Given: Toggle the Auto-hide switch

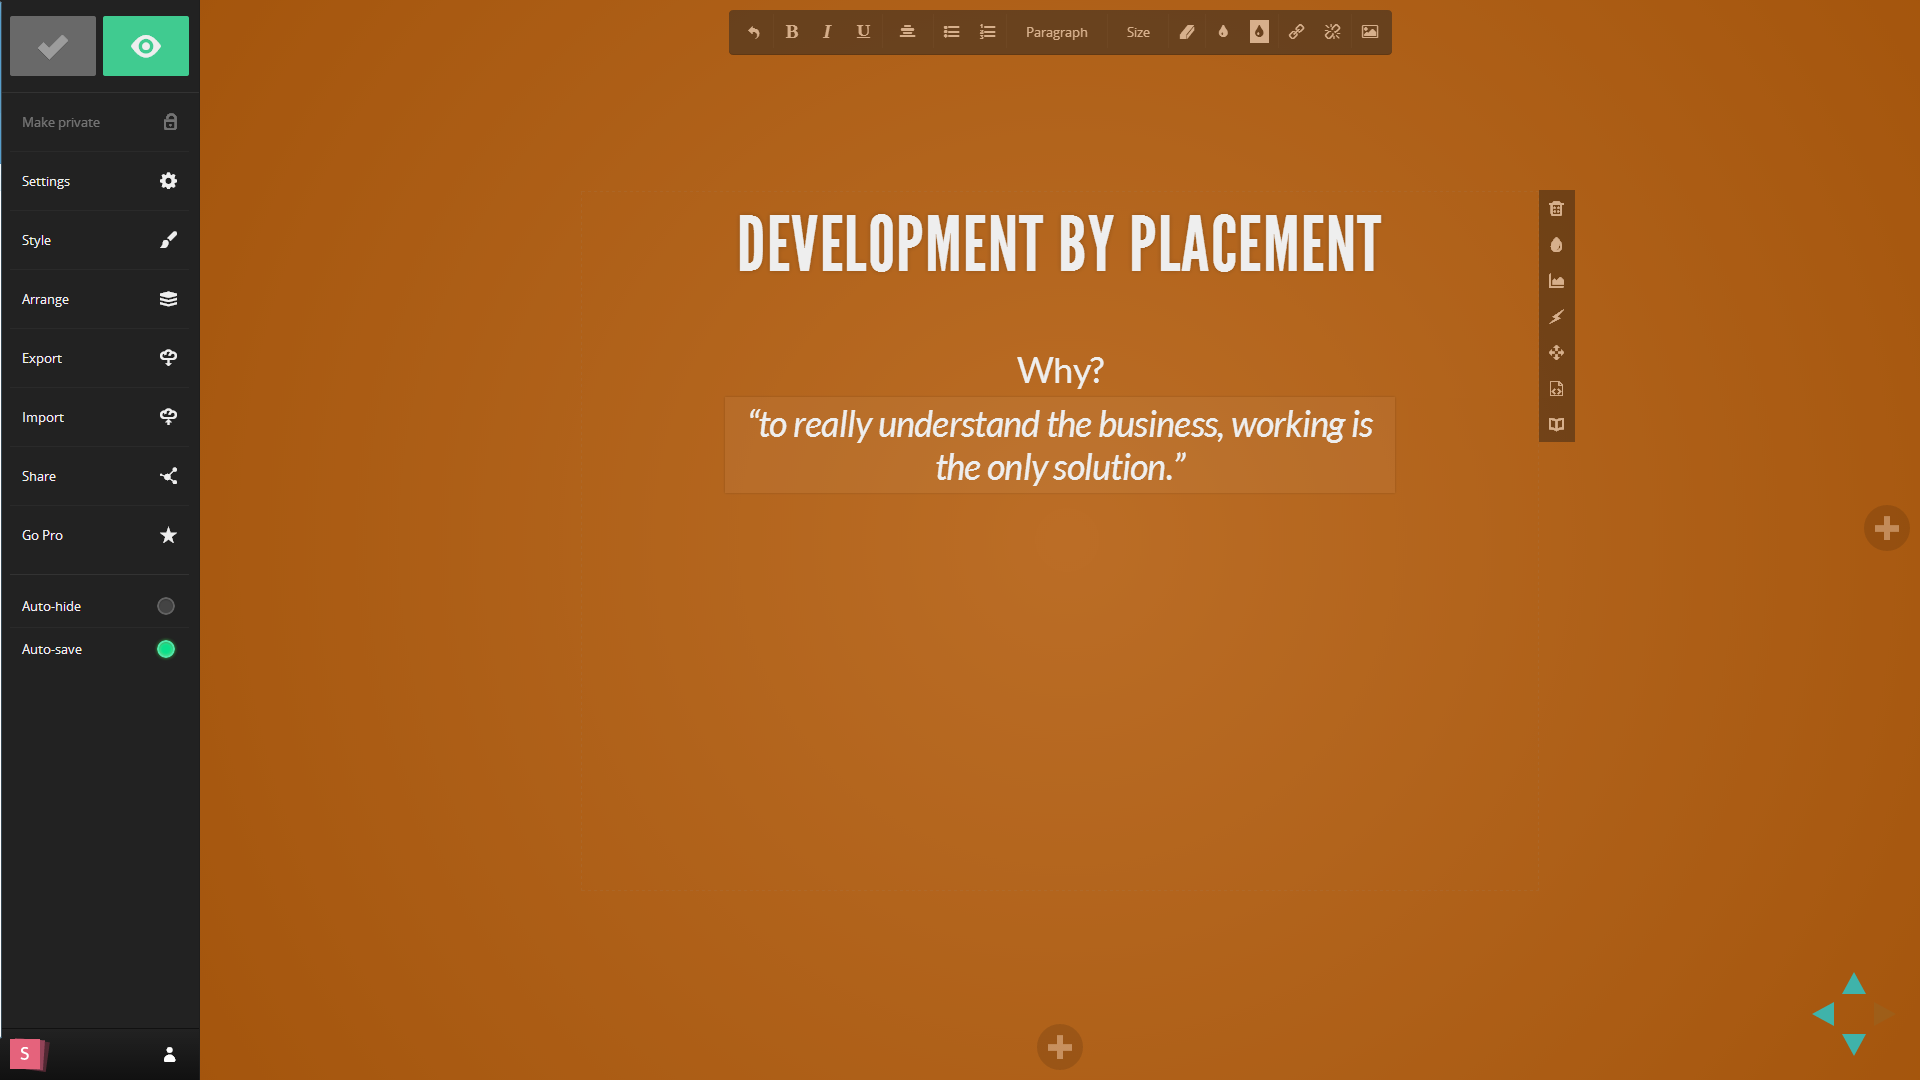Looking at the screenshot, I should [166, 606].
